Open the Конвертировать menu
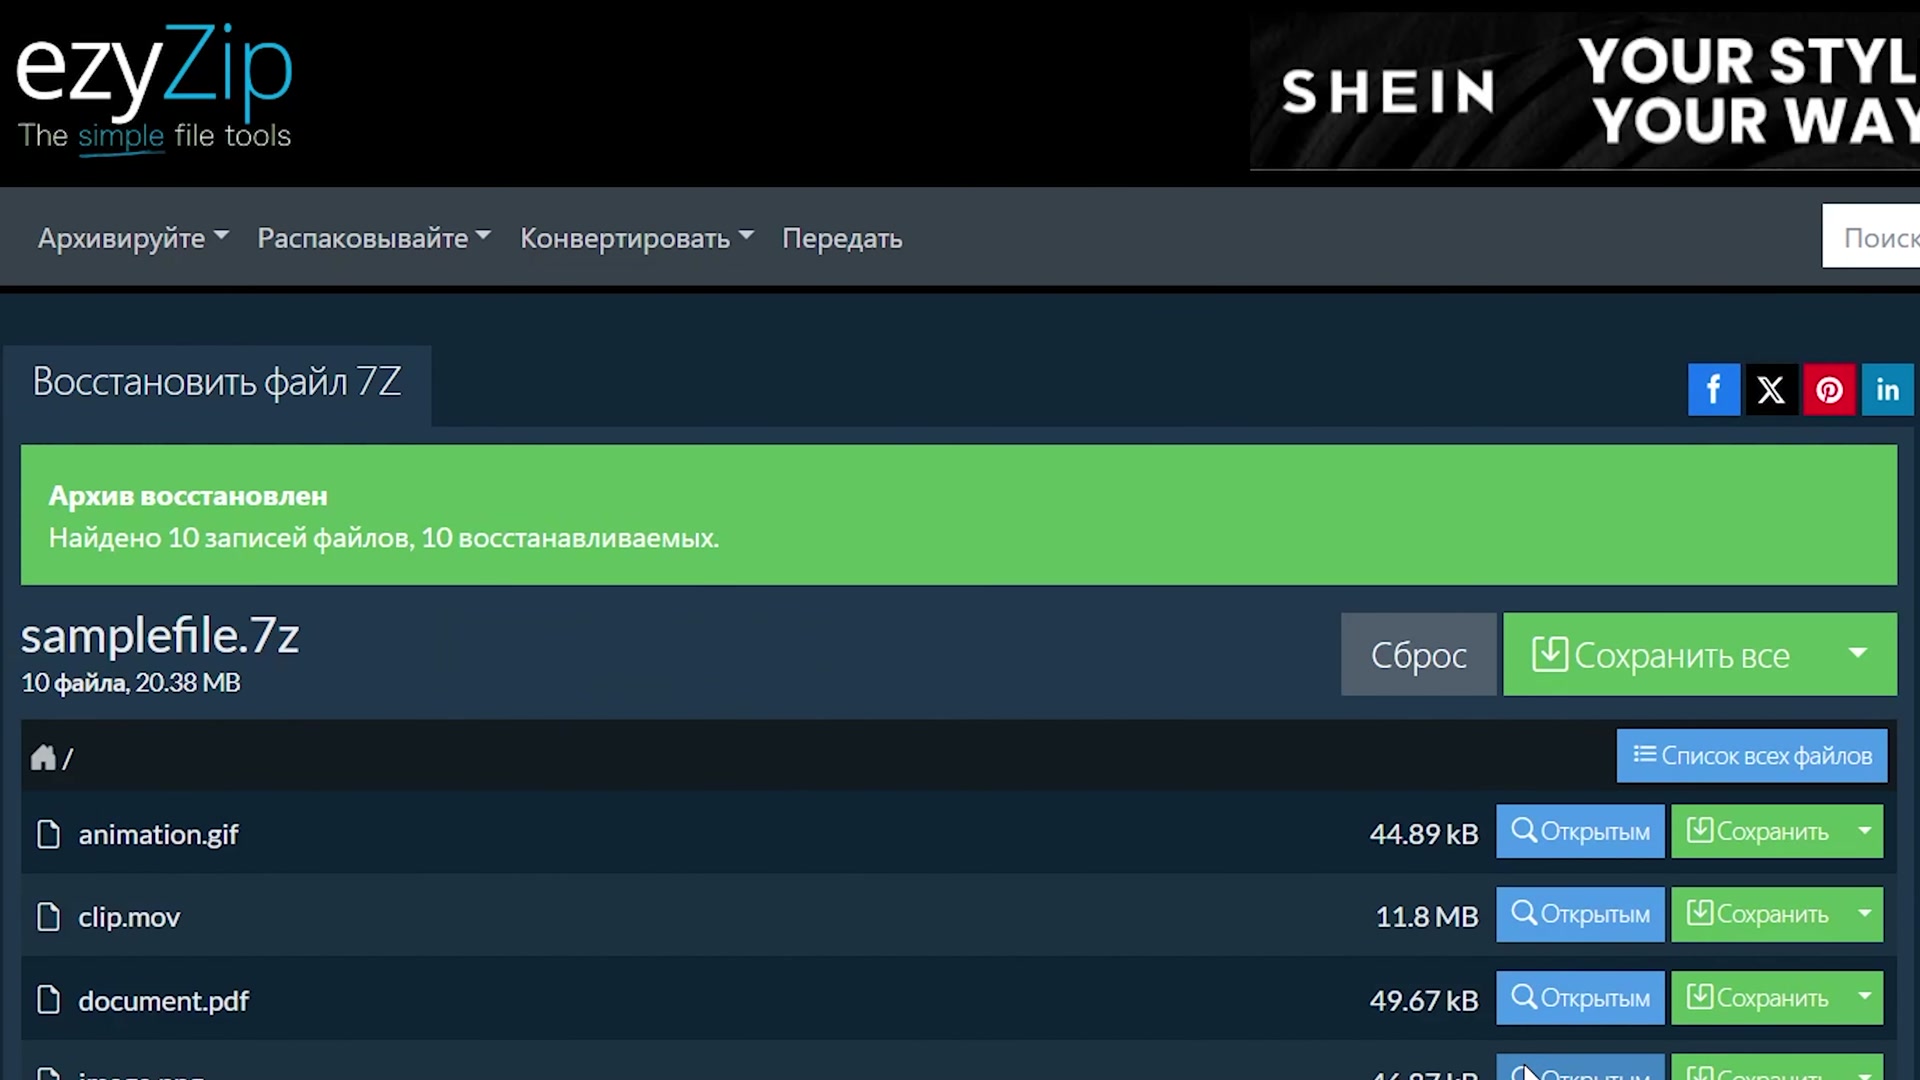 (636, 238)
